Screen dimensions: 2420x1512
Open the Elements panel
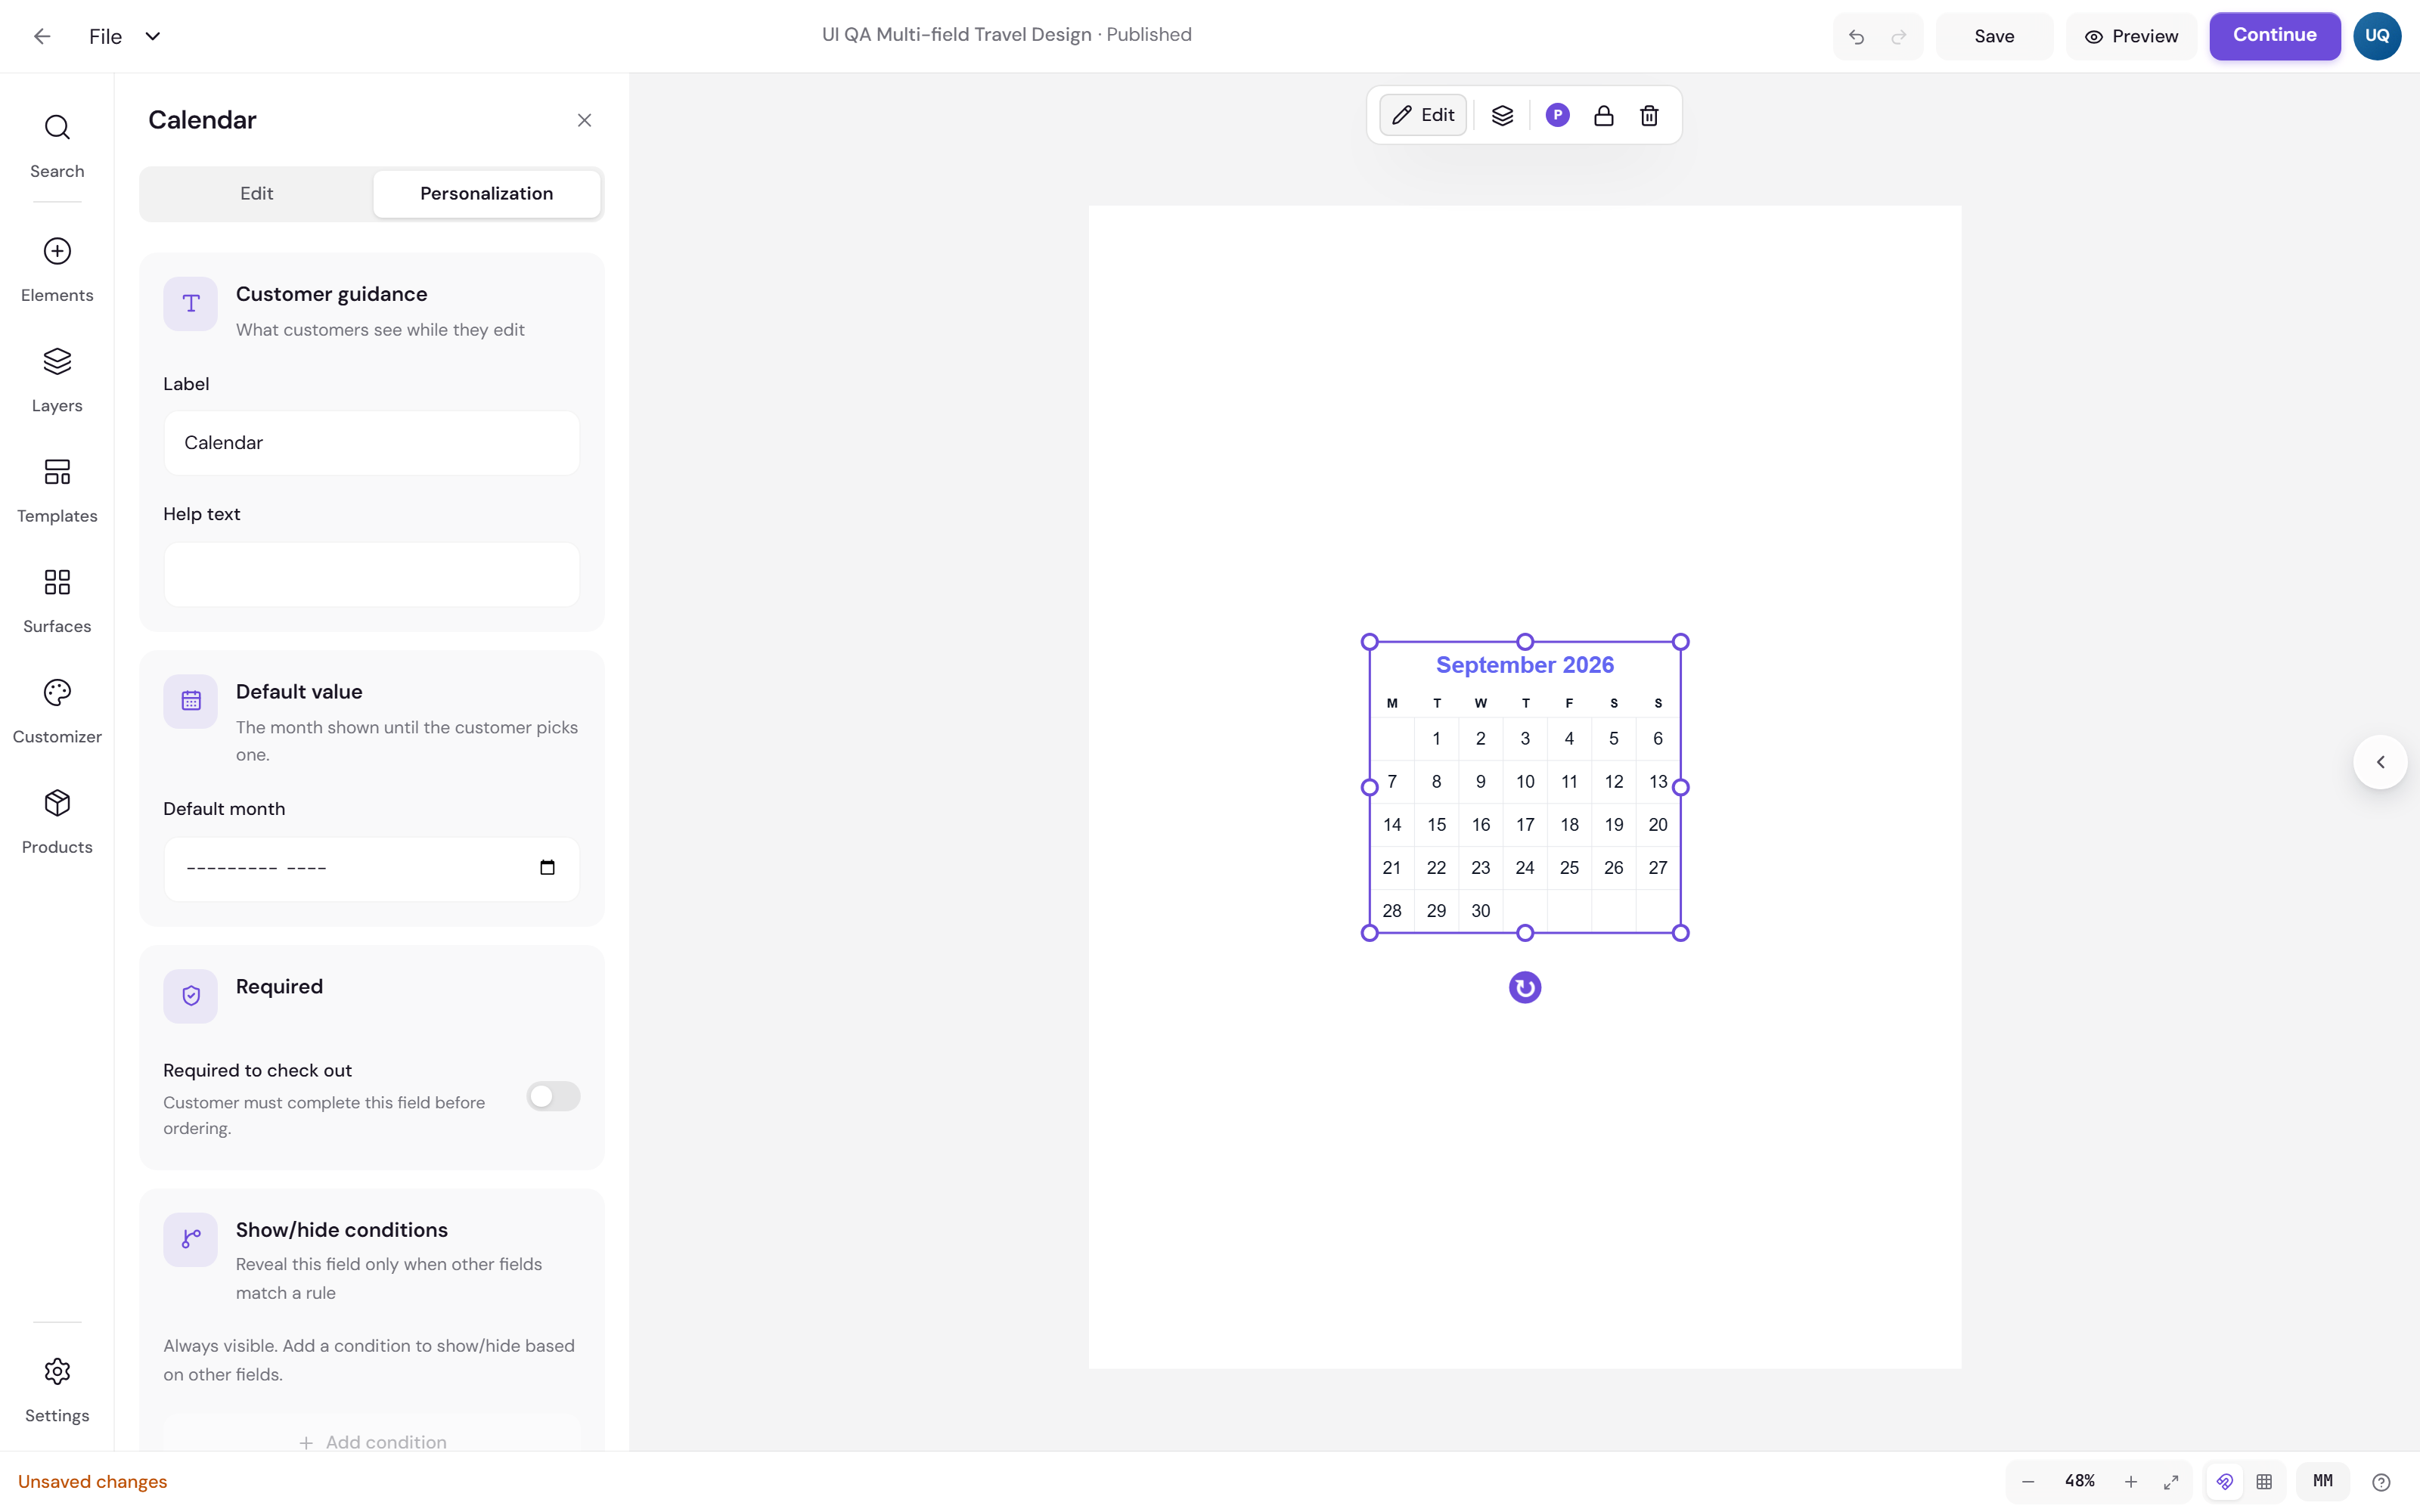click(57, 270)
